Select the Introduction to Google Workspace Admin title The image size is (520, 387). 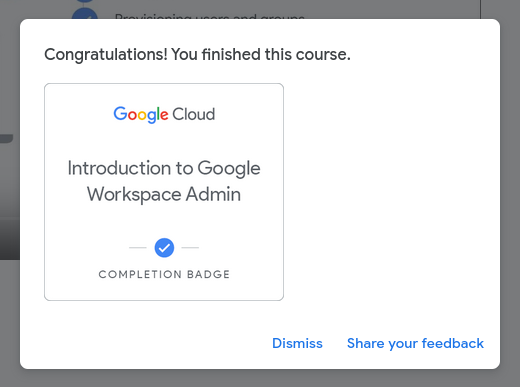(164, 181)
